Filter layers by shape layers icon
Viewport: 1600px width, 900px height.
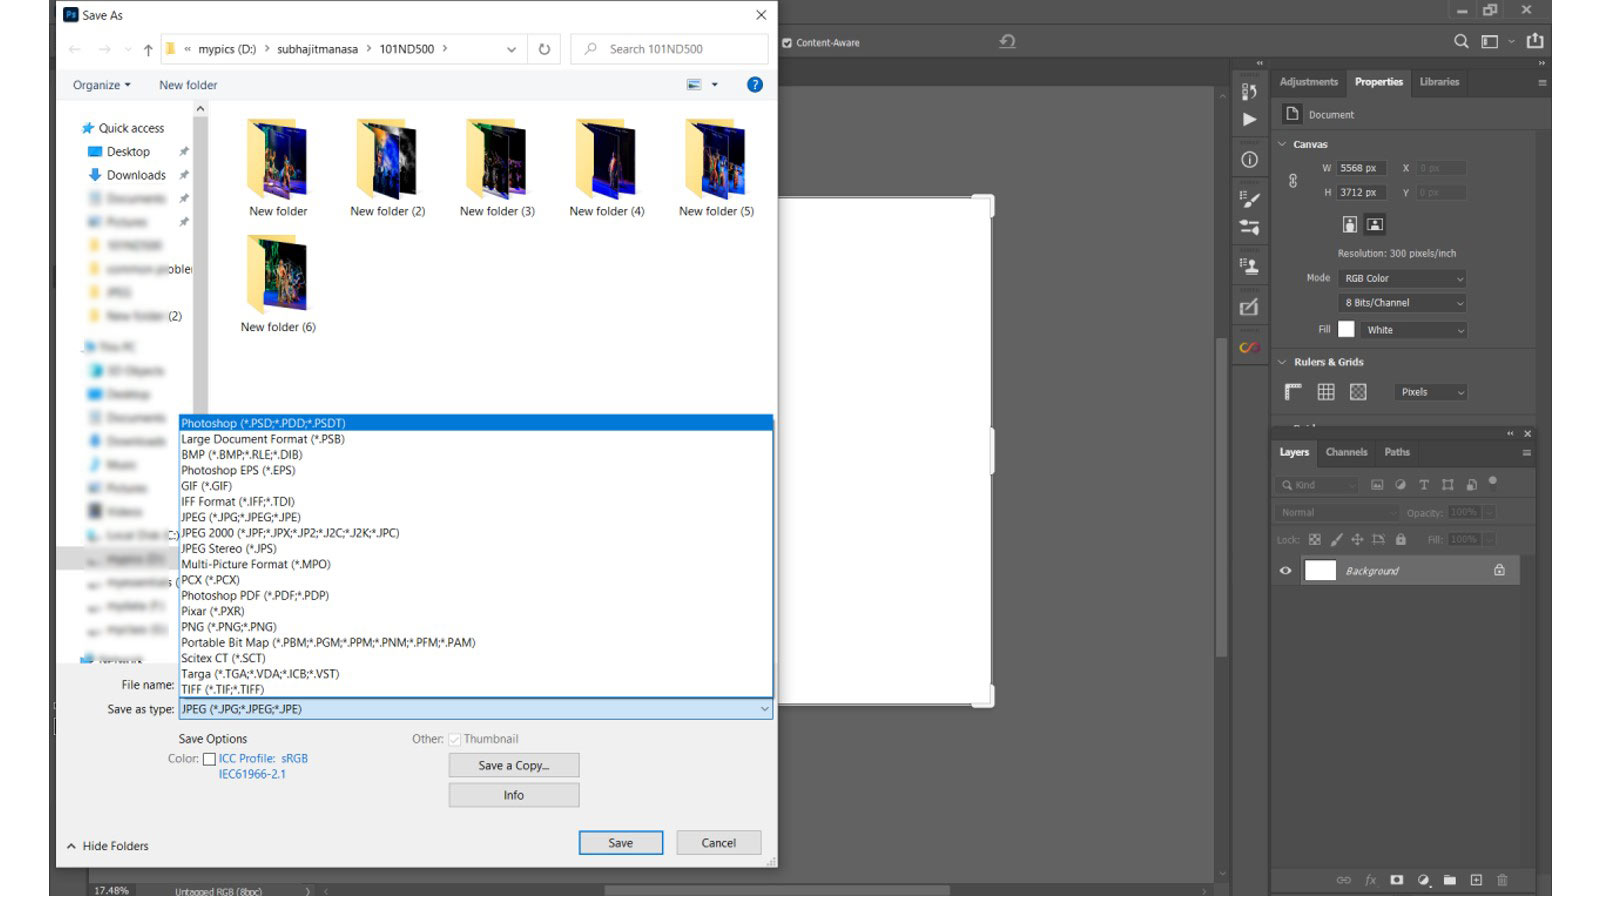coord(1447,485)
